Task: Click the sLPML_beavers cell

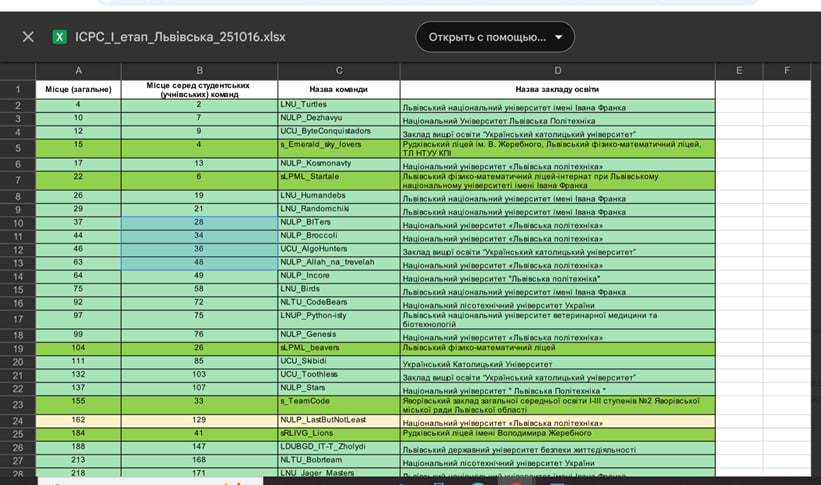Action: [339, 348]
